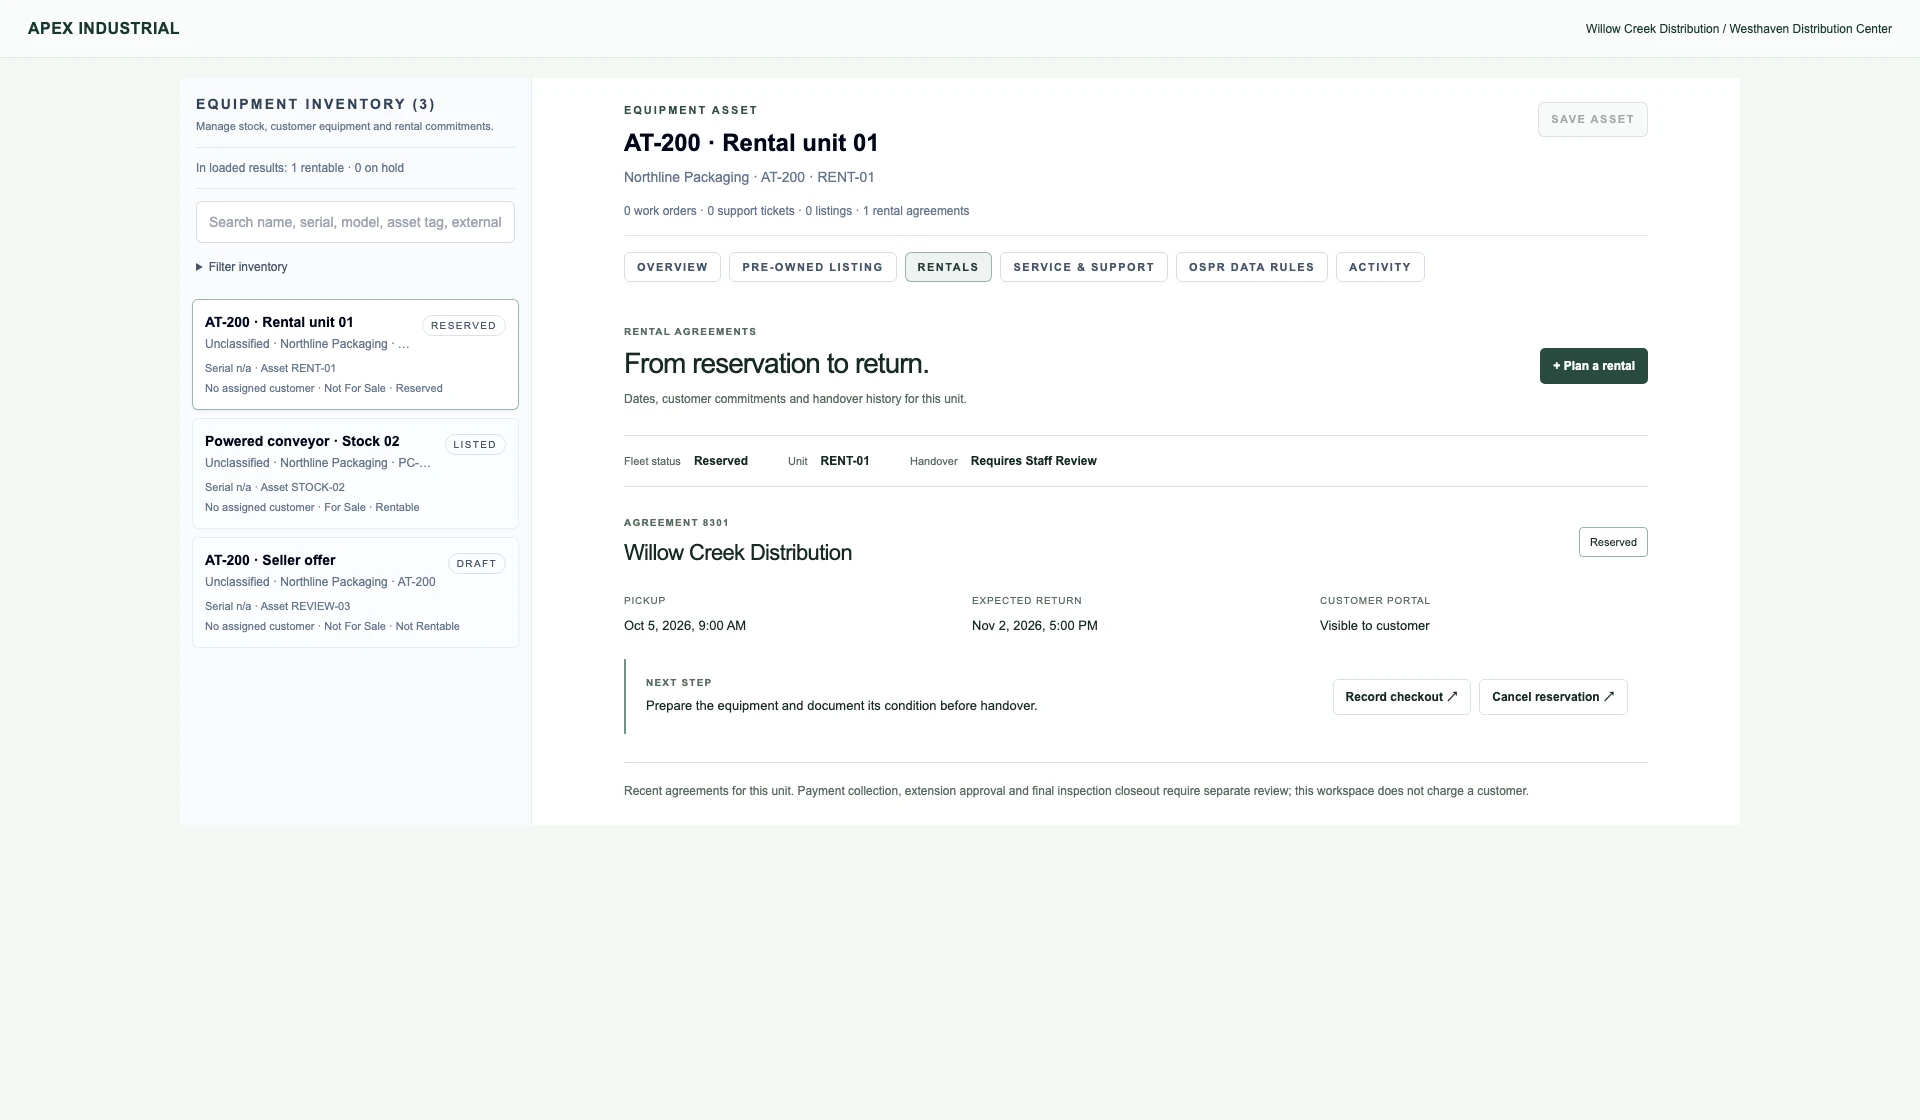This screenshot has width=1920, height=1120.
Task: Click the Plan a rental button
Action: (x=1593, y=366)
